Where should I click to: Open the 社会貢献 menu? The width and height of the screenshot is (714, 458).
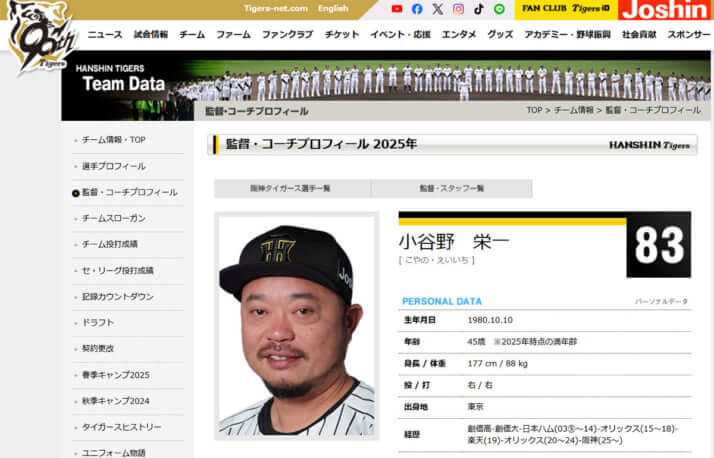point(639,35)
